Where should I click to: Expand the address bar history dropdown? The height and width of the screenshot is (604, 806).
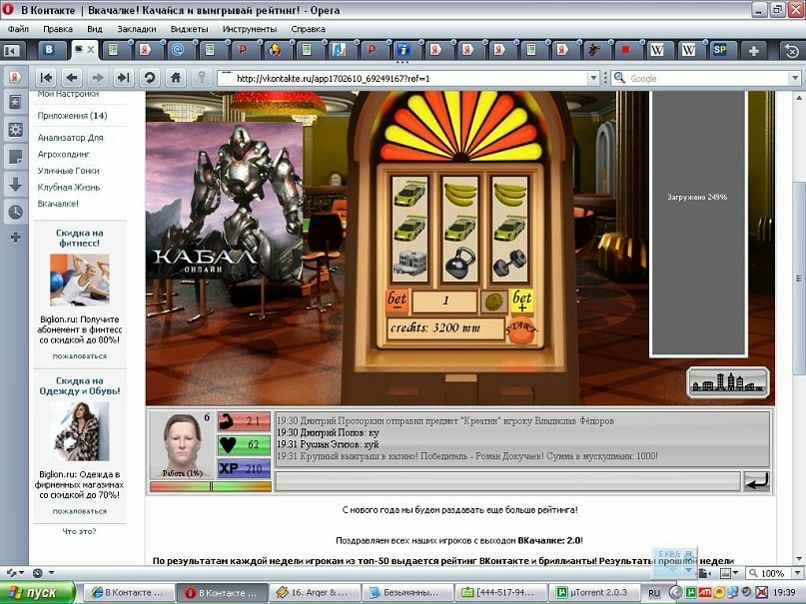coord(594,78)
